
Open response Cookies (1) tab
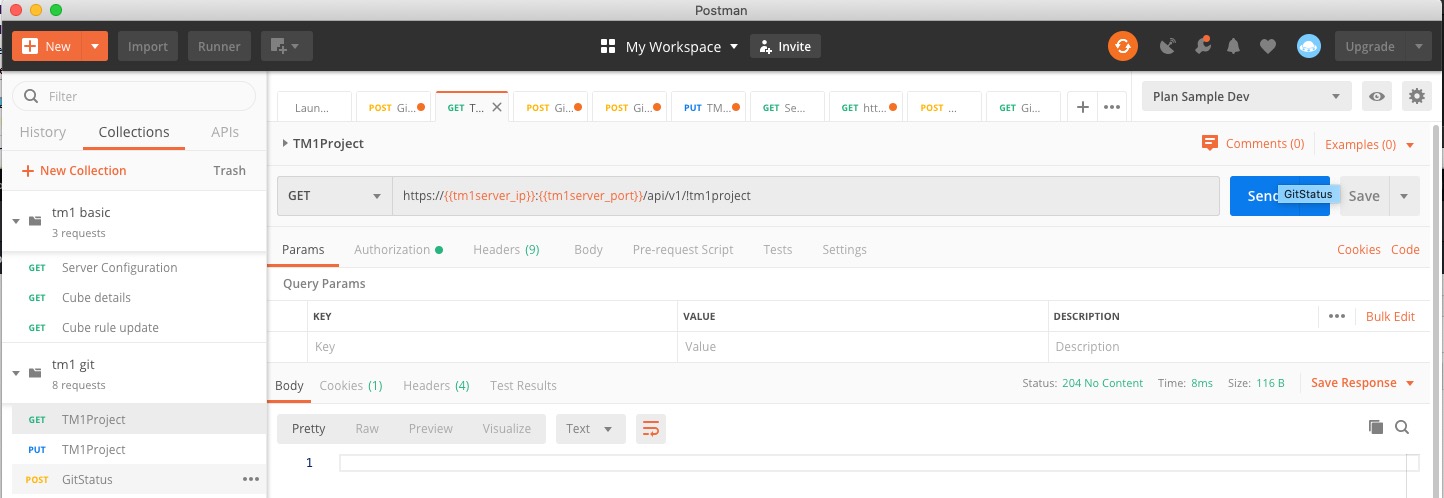(x=351, y=385)
